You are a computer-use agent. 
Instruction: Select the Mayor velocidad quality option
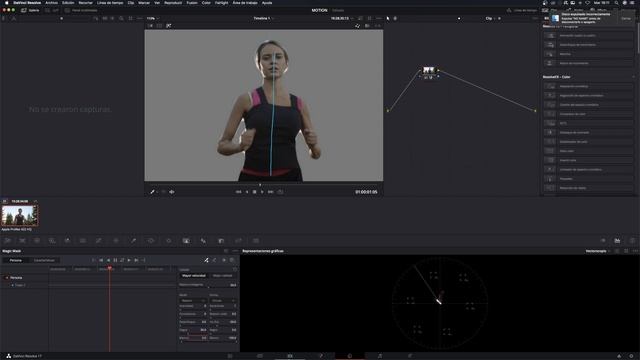coord(194,276)
